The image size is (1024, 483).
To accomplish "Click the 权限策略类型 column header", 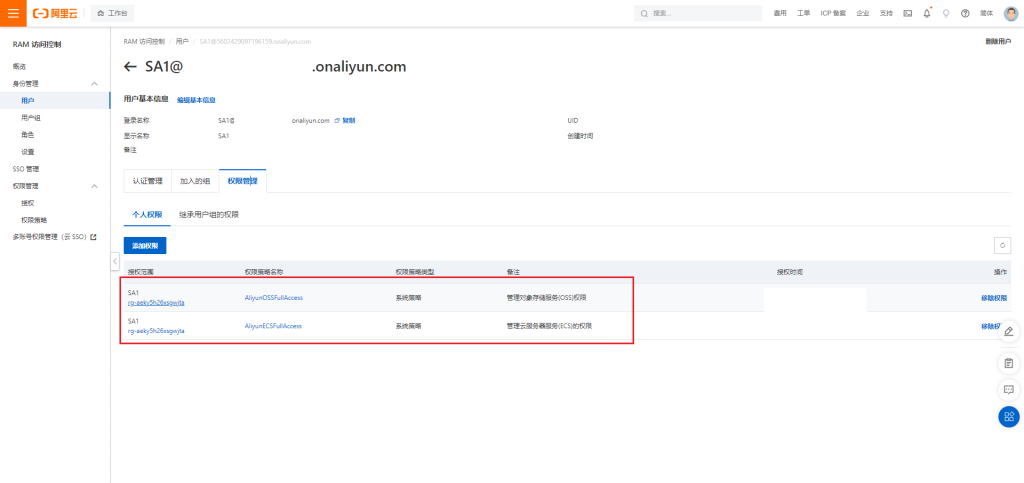I will click(415, 271).
